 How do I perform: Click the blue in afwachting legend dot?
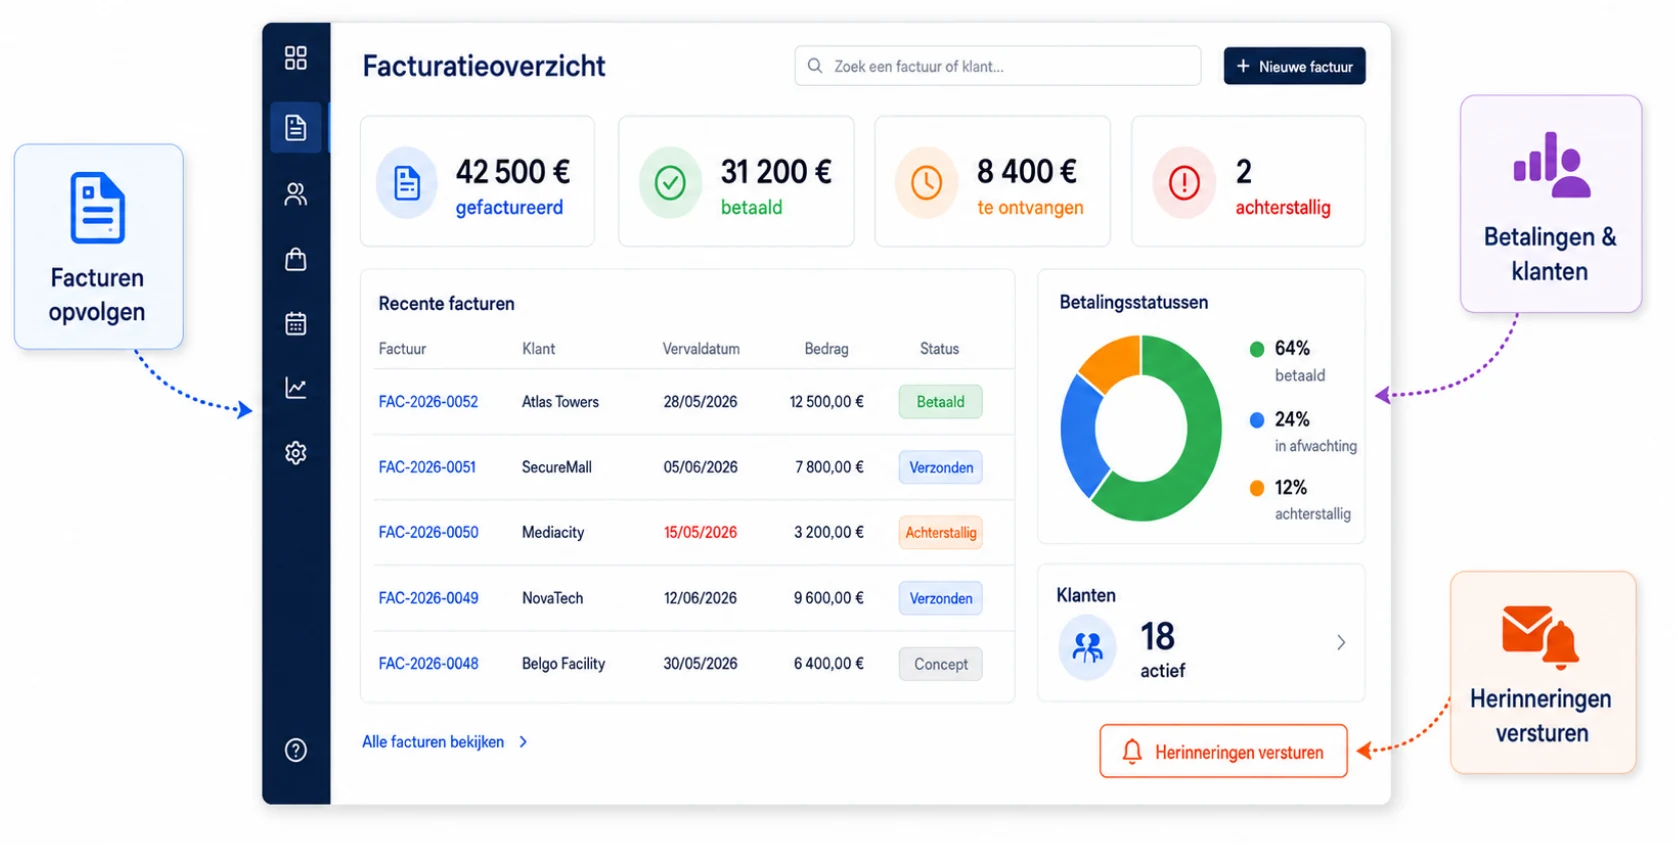(x=1257, y=420)
